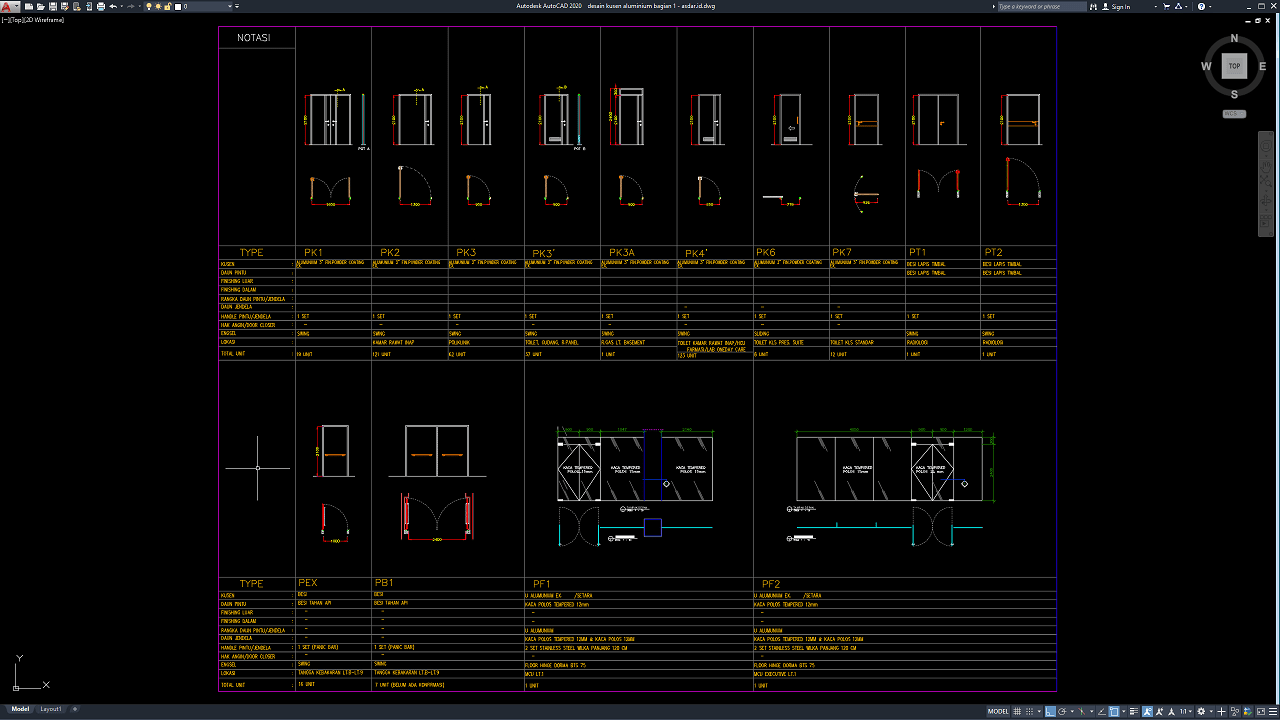Create a new drawing with the New icon
This screenshot has width=1280, height=720.
pyautogui.click(x=28, y=6)
